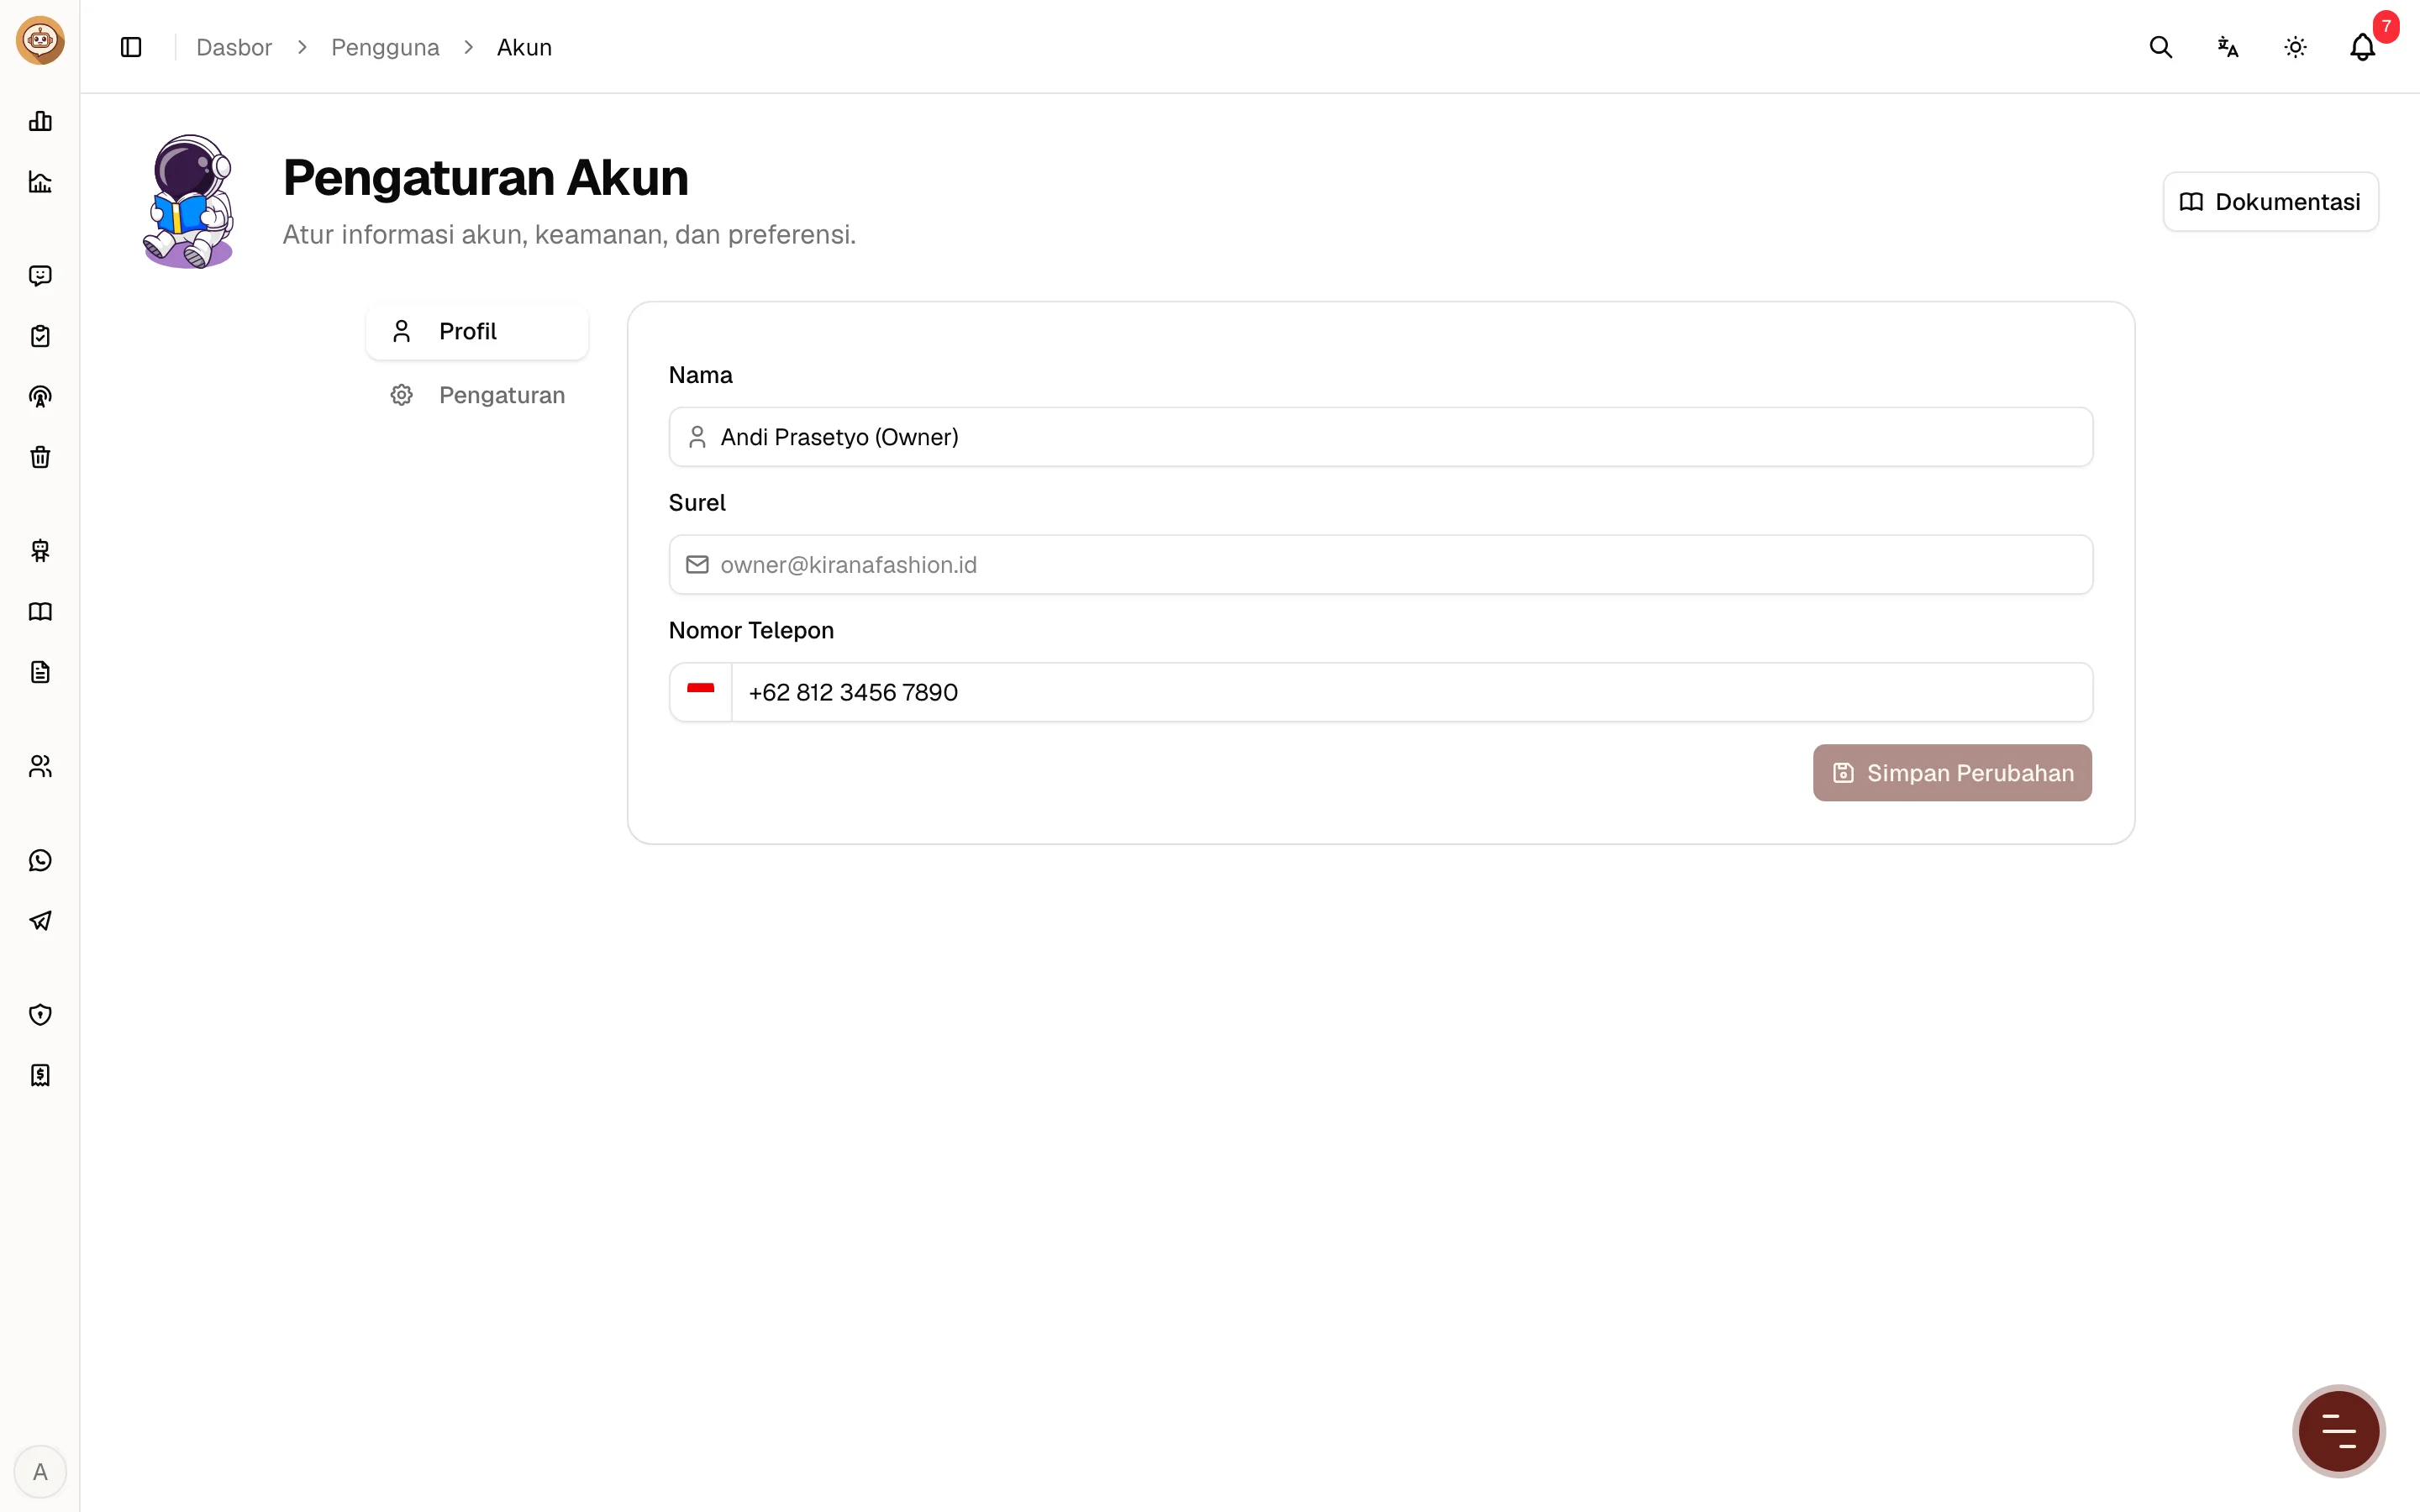Open the billing receipt icon
The width and height of the screenshot is (2420, 1512).
(x=40, y=1075)
